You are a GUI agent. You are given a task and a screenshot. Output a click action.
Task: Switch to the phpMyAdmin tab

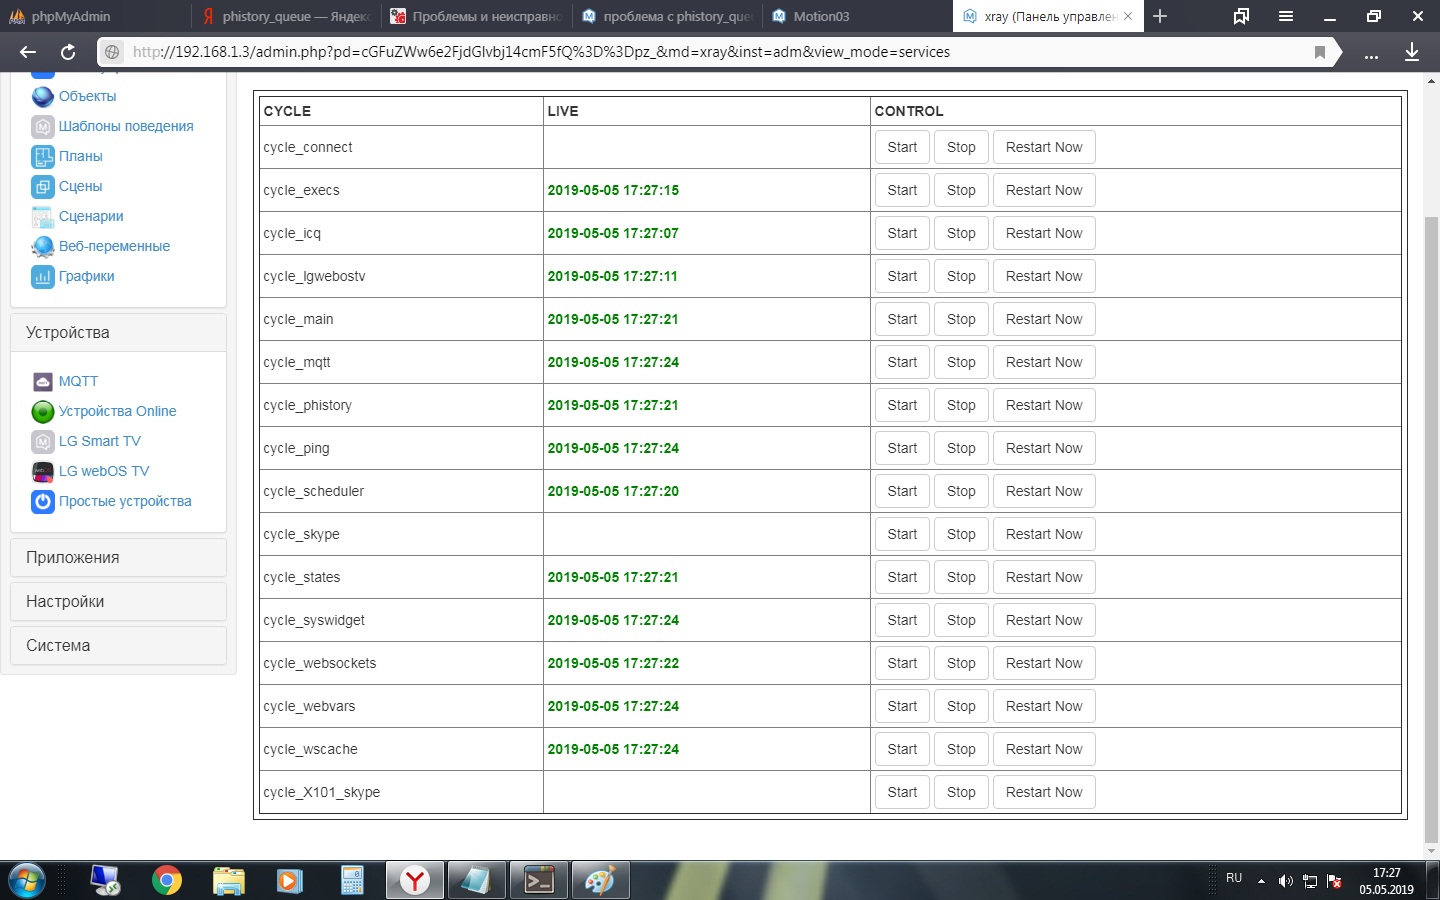click(x=95, y=16)
